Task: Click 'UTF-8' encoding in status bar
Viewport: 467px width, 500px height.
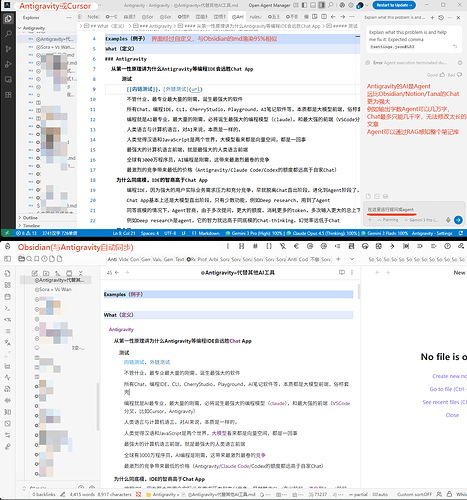Action: click(x=170, y=233)
